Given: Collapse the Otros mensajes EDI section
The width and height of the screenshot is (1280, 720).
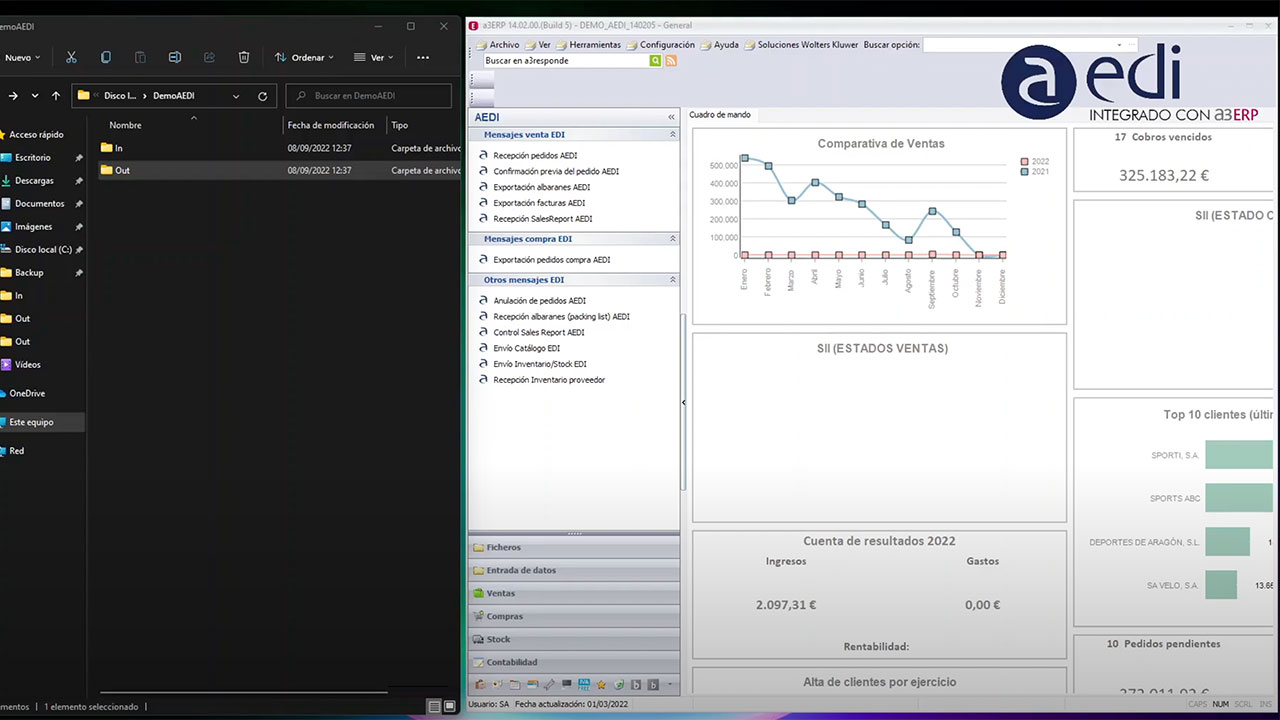Looking at the screenshot, I should point(672,280).
